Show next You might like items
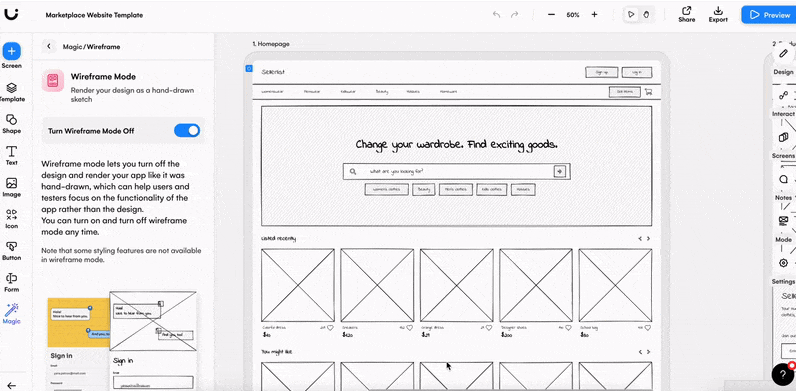Screen dimensions: 796x391 pyautogui.click(x=648, y=351)
